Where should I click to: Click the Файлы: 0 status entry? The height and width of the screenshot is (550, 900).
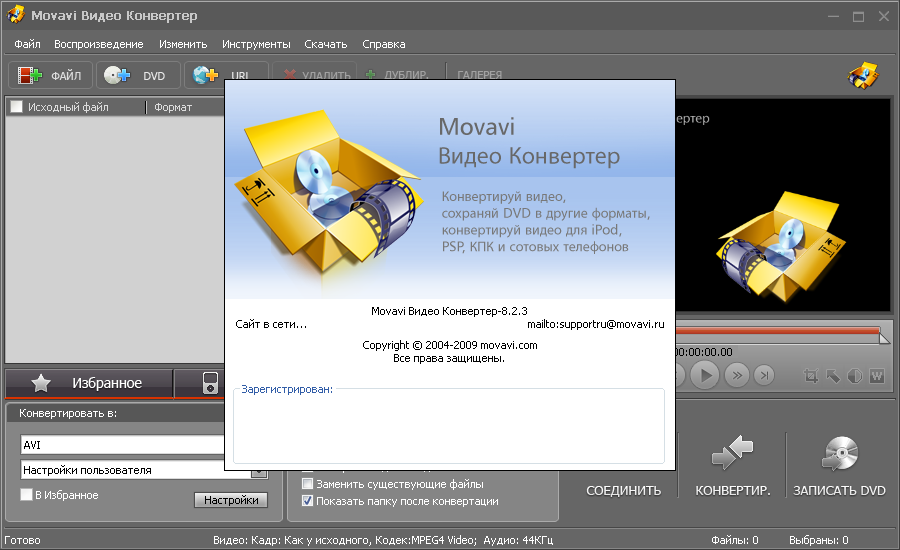(x=734, y=540)
